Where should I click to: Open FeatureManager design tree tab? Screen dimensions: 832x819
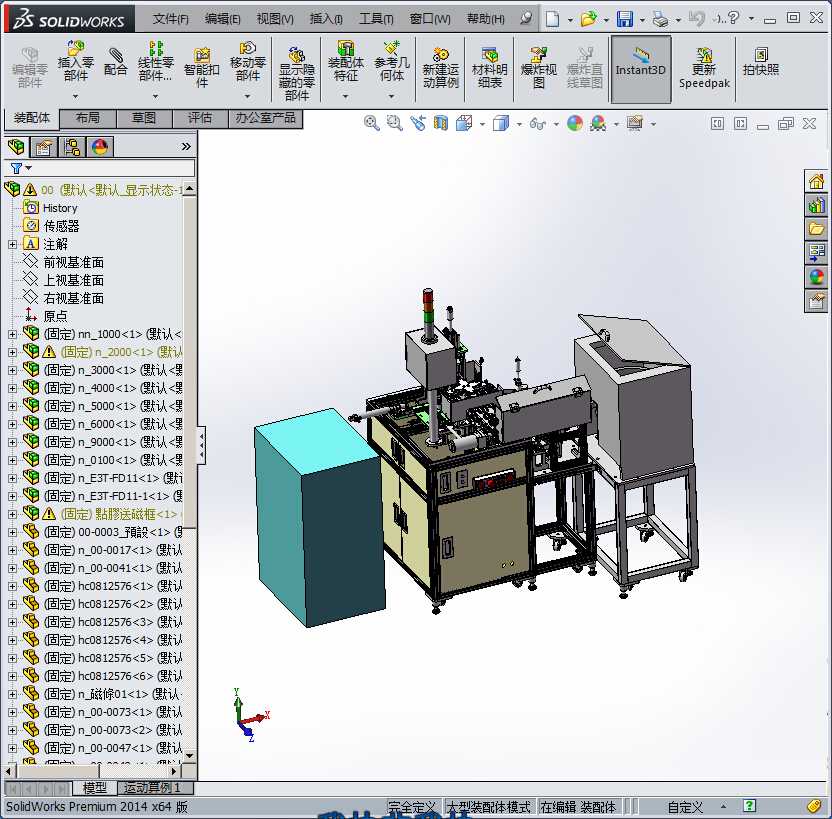[x=16, y=147]
